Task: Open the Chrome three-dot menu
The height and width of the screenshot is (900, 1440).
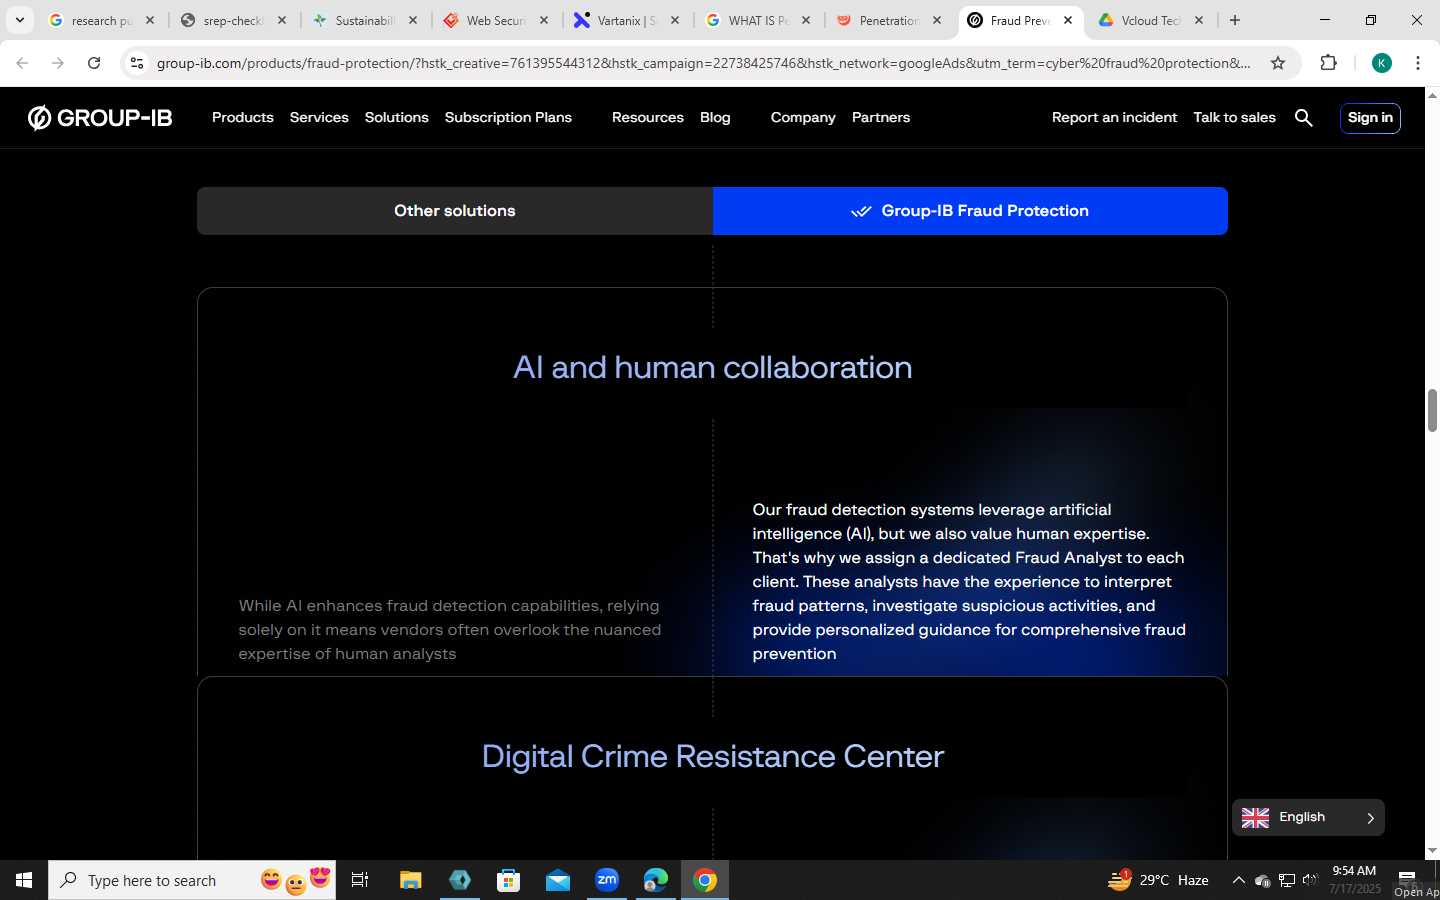Action: [1418, 63]
